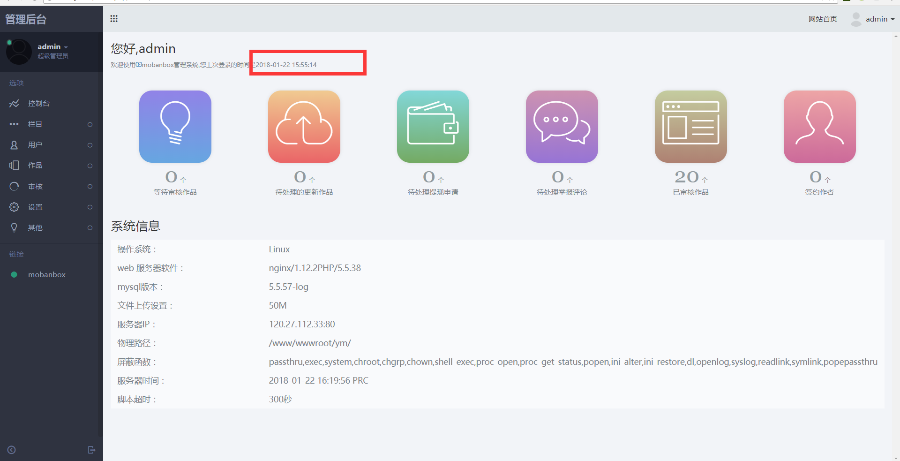Select the server time 16:19:56 PRC value

pyautogui.click(x=318, y=381)
